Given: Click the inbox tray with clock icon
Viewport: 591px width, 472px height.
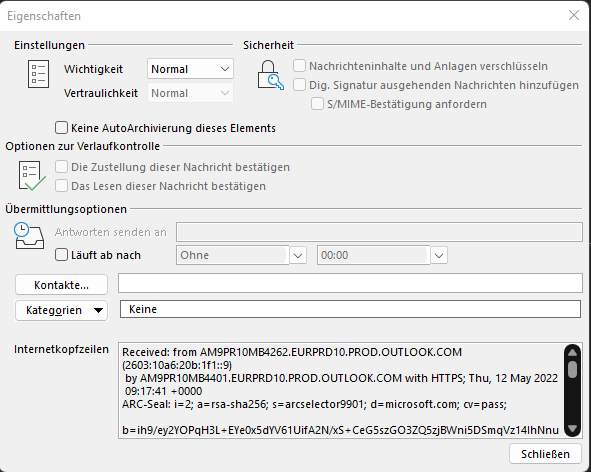Looking at the screenshot, I should click(29, 236).
